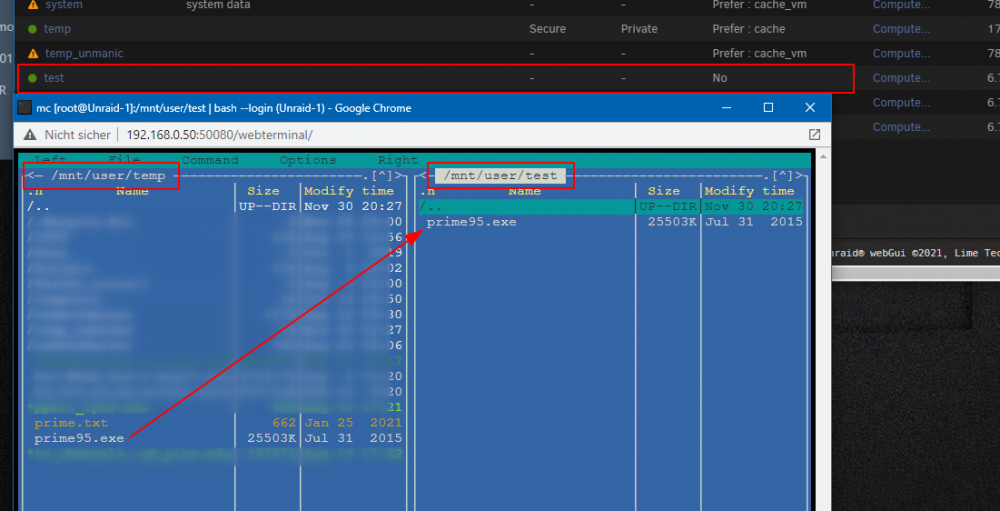This screenshot has width=1000, height=511.
Task: Open the system share in Unraid
Action: tap(64, 4)
